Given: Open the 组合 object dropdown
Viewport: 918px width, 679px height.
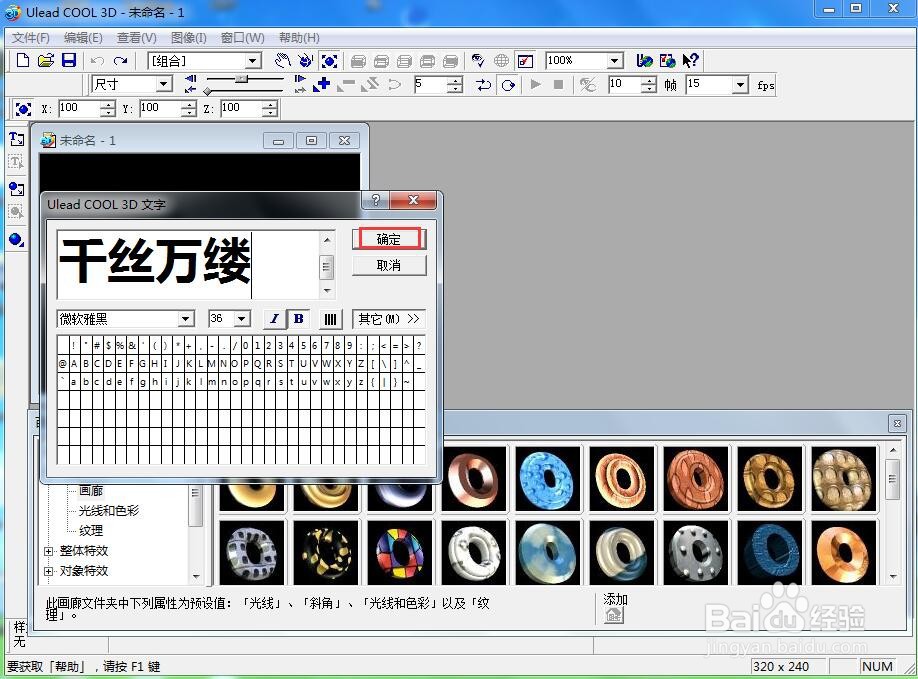Looking at the screenshot, I should click(x=252, y=60).
